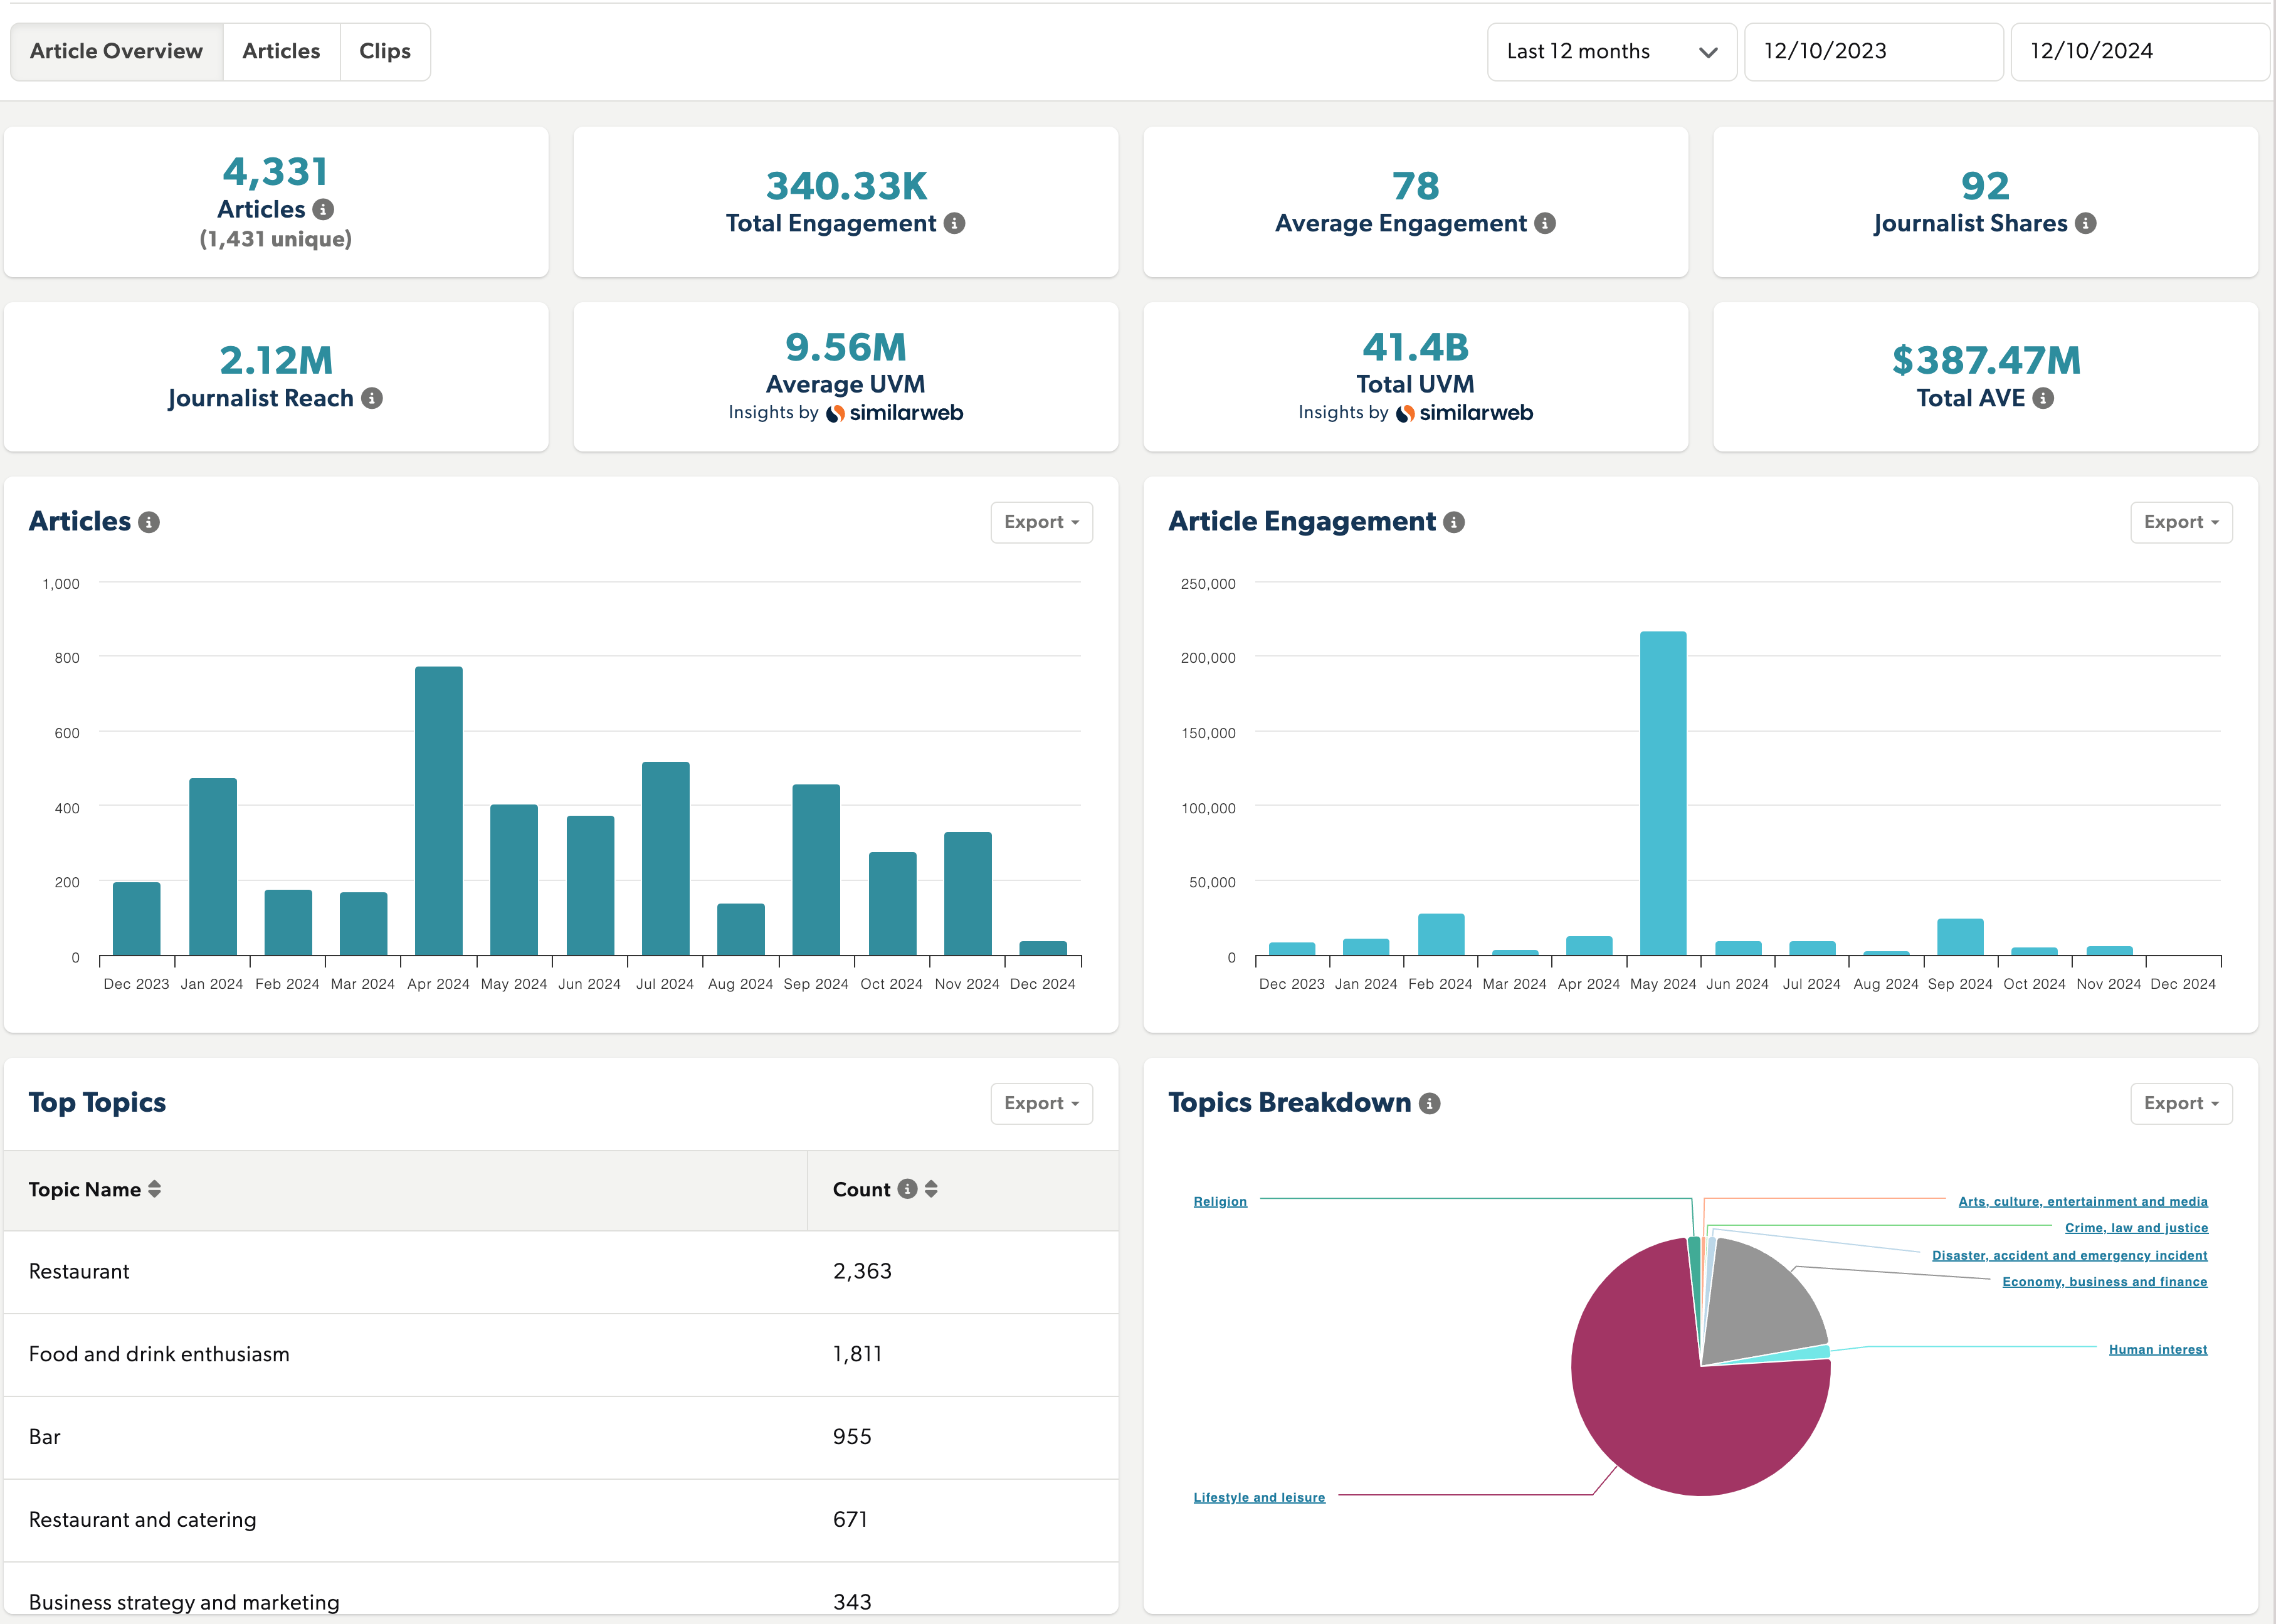Click Average Engagement info icon

[1545, 223]
